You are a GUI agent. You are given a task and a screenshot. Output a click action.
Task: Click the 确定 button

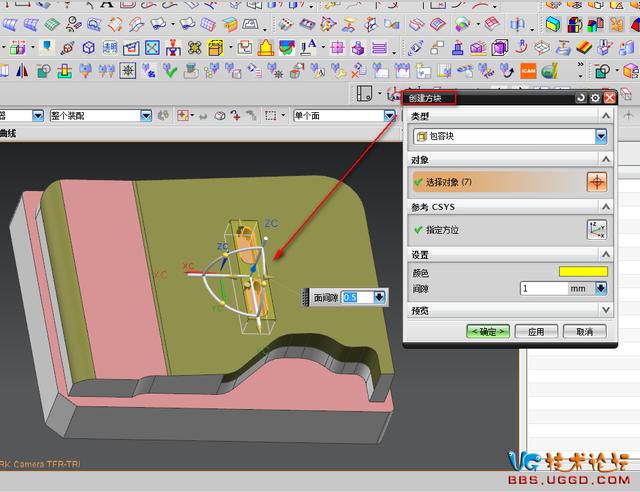487,331
